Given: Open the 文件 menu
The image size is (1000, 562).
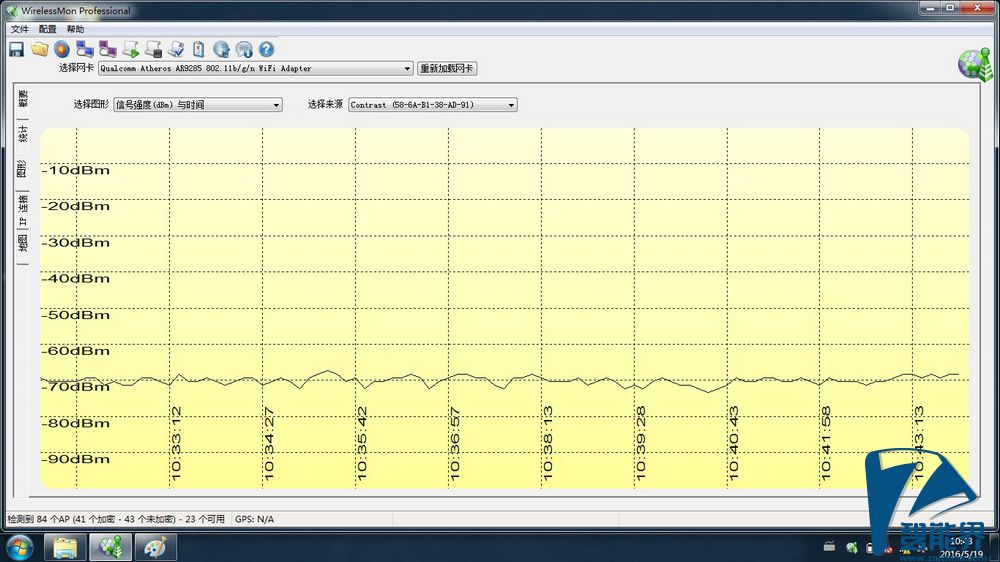Looking at the screenshot, I should [20, 29].
